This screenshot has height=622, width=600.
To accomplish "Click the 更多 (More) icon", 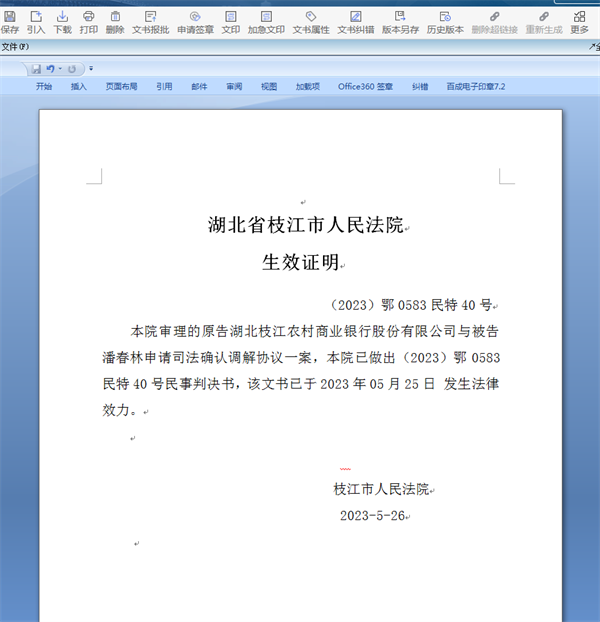I will pyautogui.click(x=579, y=22).
